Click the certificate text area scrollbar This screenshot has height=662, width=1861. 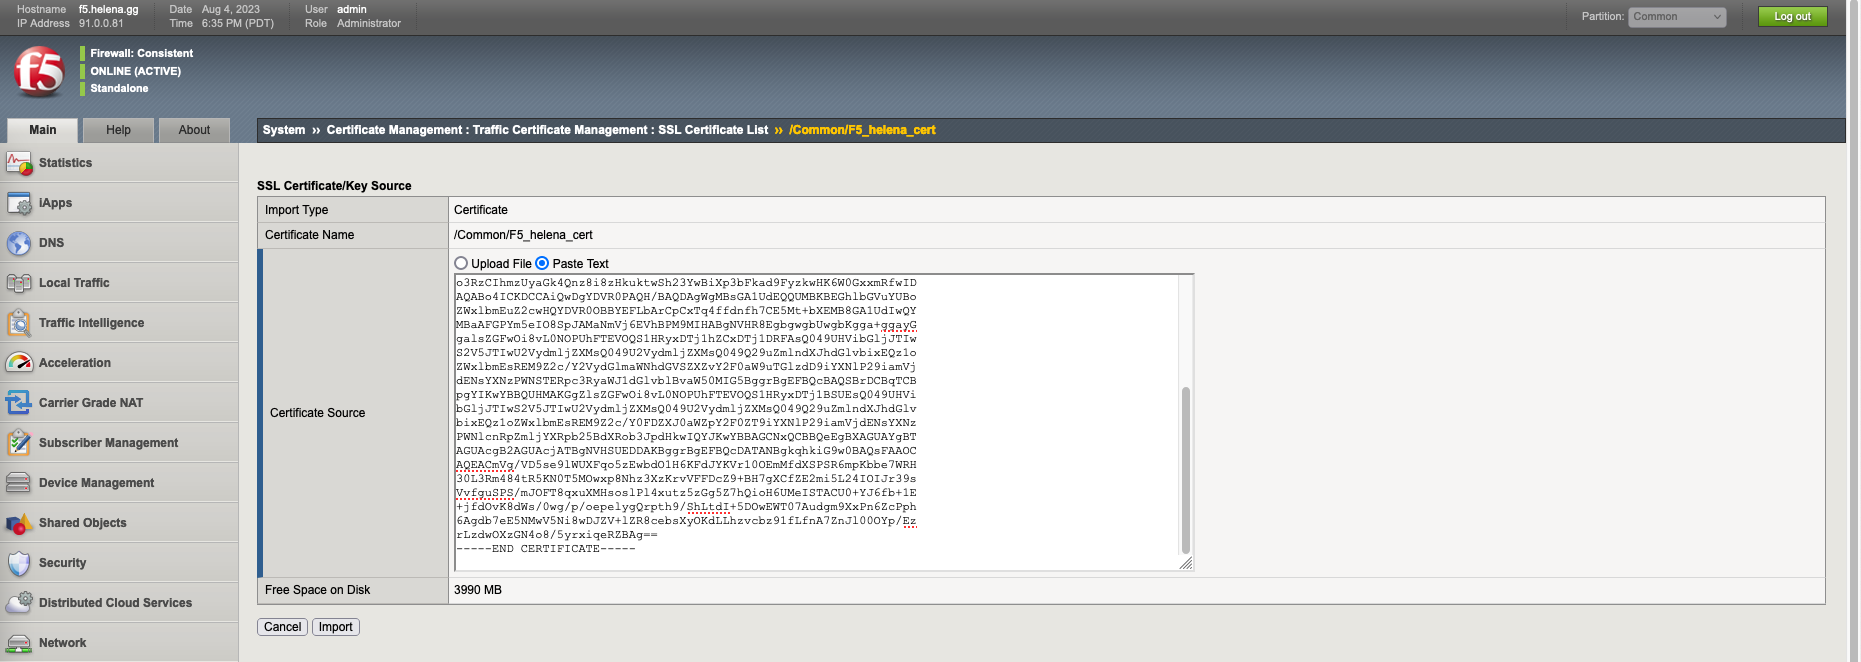pos(1186,468)
